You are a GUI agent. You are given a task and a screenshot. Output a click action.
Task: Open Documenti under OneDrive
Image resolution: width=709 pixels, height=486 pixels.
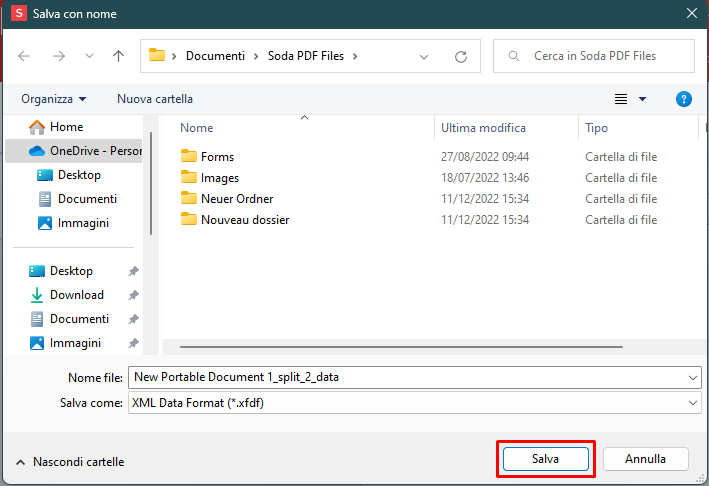click(77, 199)
